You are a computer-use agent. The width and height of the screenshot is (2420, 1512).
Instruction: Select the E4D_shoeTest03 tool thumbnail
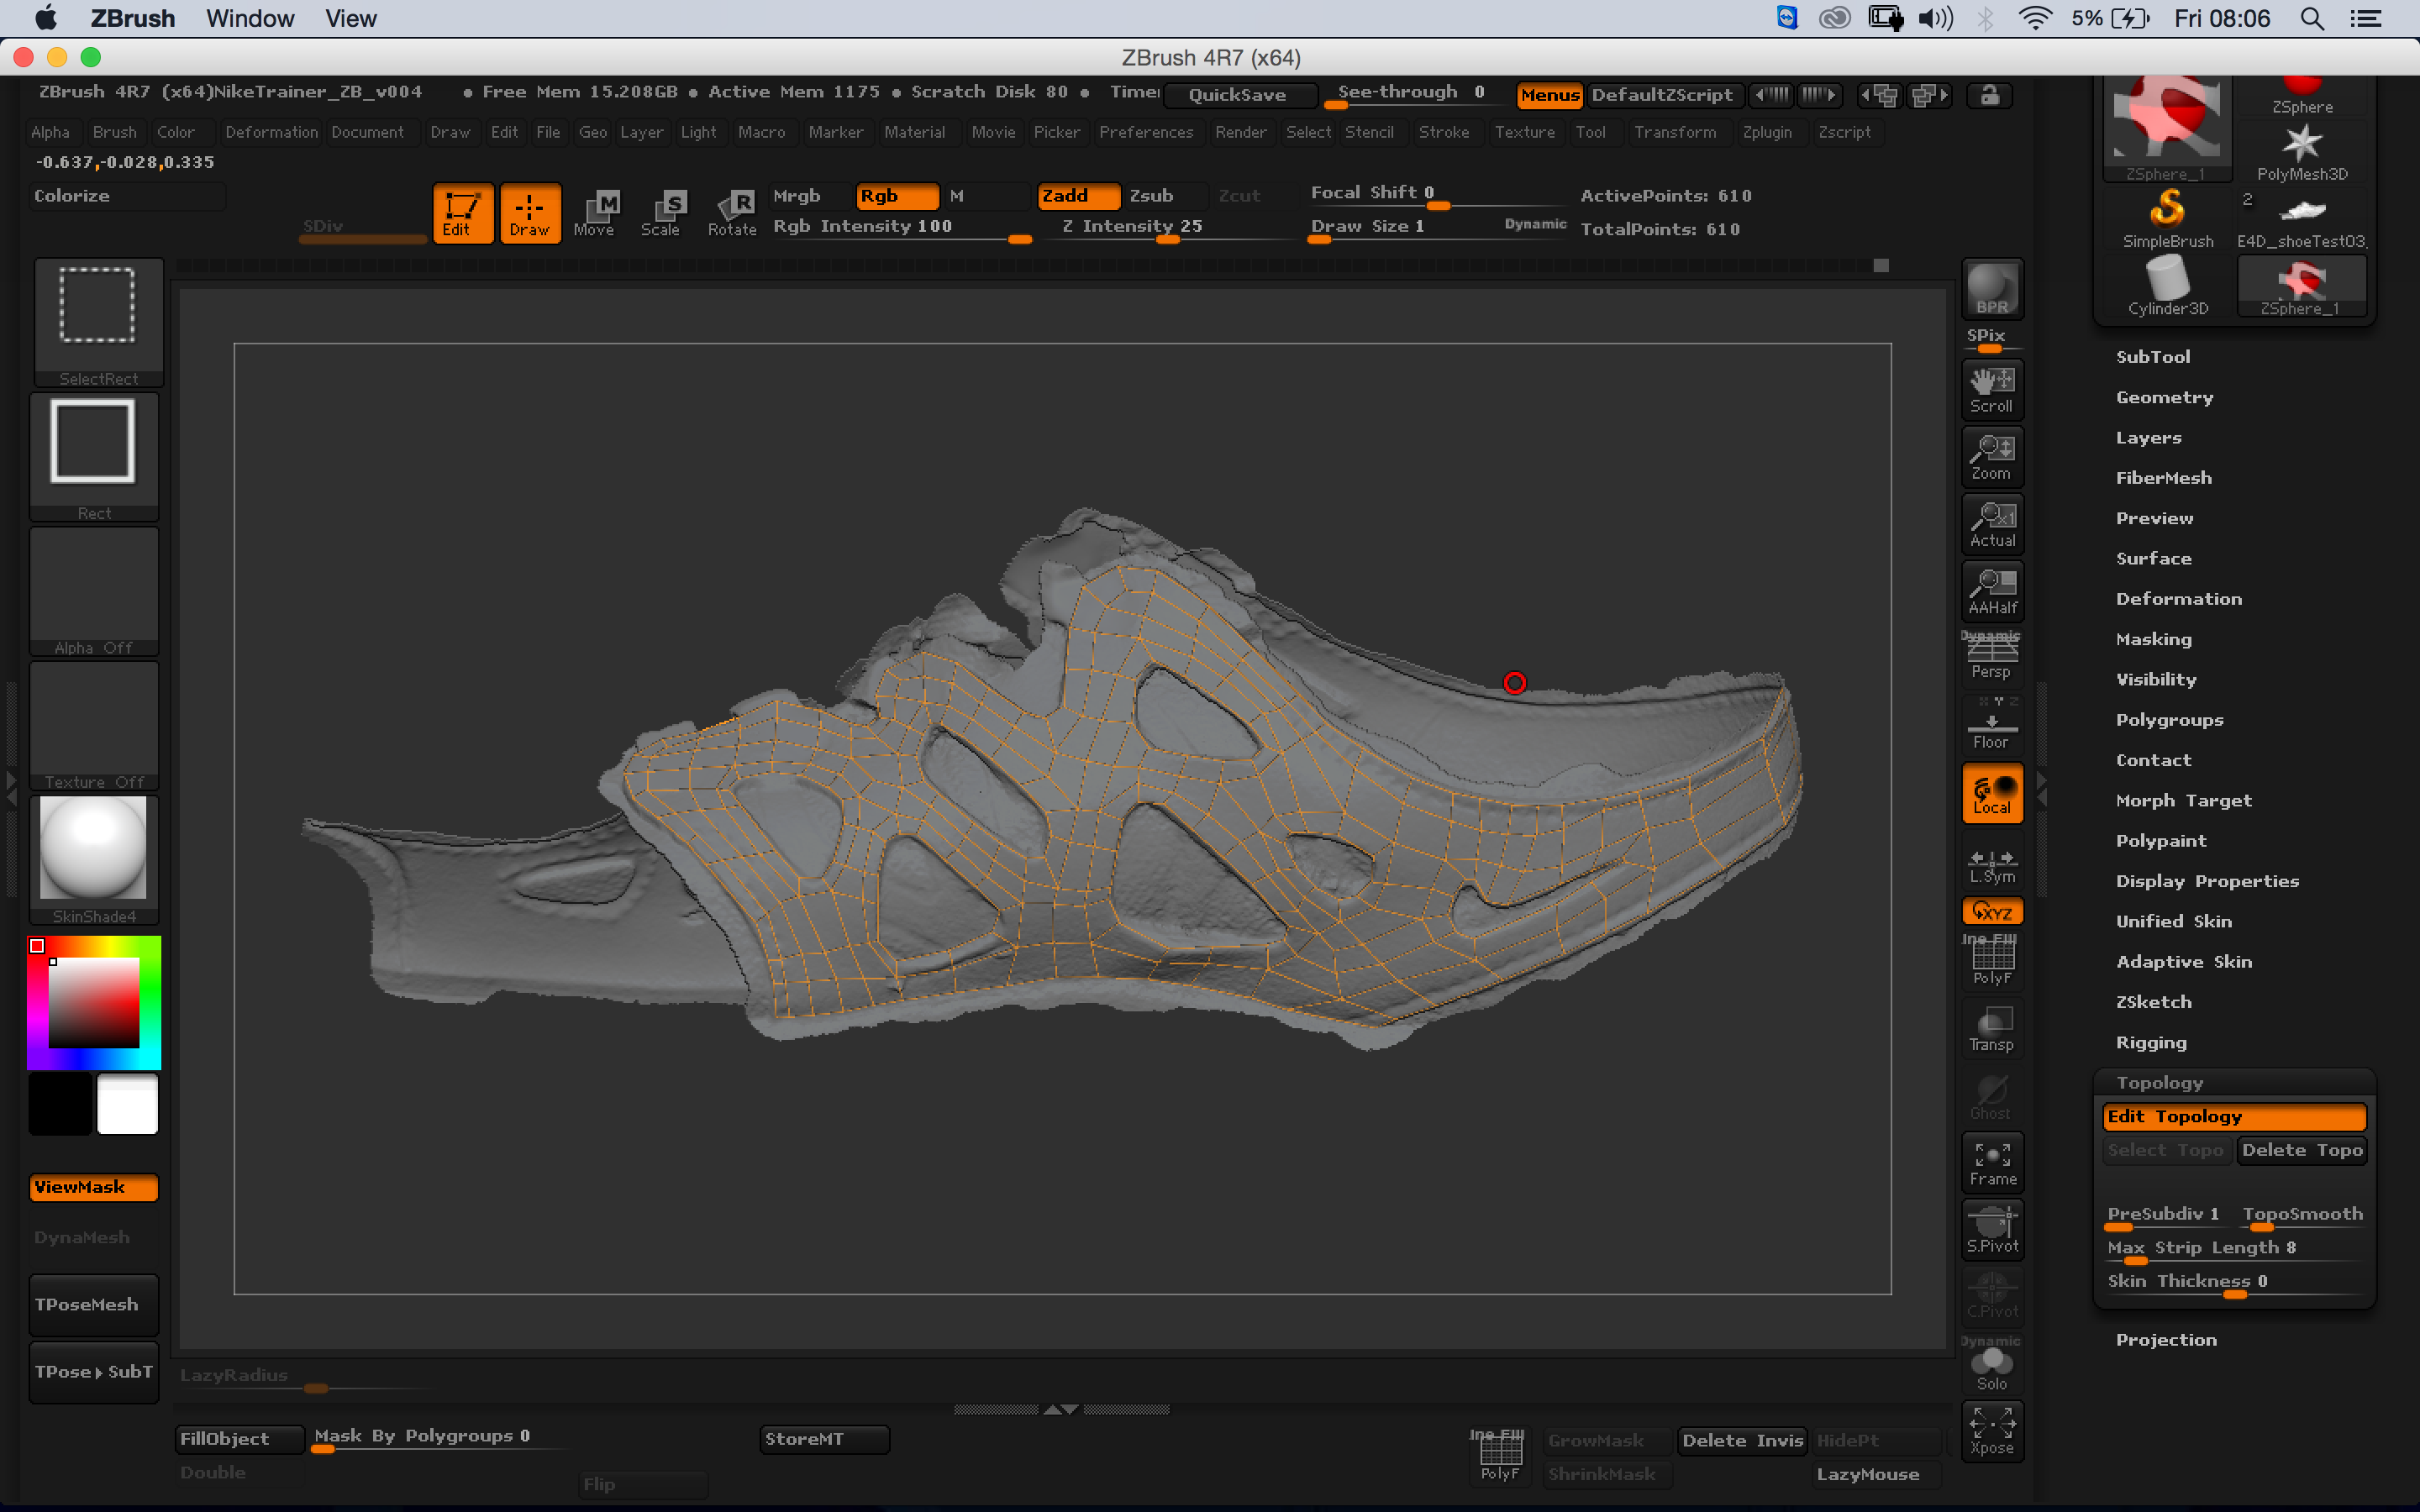(x=2302, y=219)
